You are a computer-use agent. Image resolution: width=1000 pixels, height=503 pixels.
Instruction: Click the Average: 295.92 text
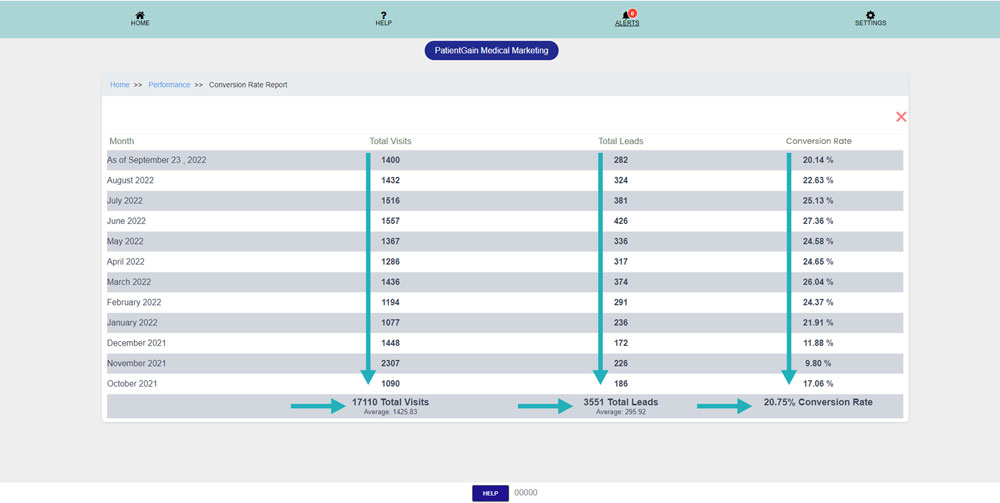(621, 412)
